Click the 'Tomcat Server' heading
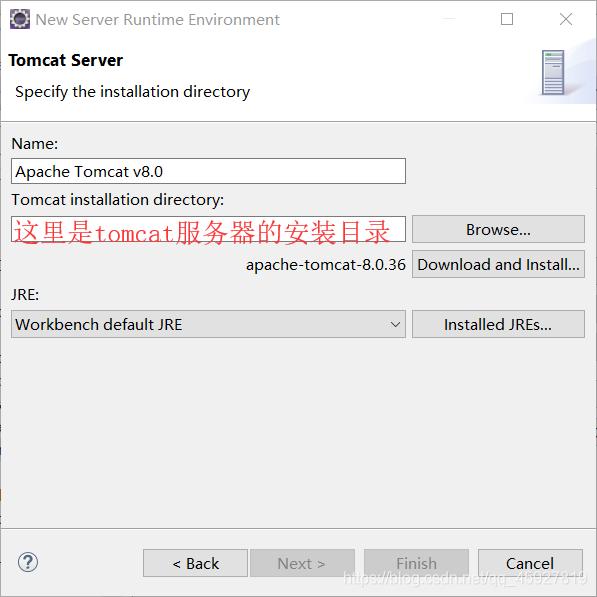This screenshot has width=597, height=597. tap(66, 61)
